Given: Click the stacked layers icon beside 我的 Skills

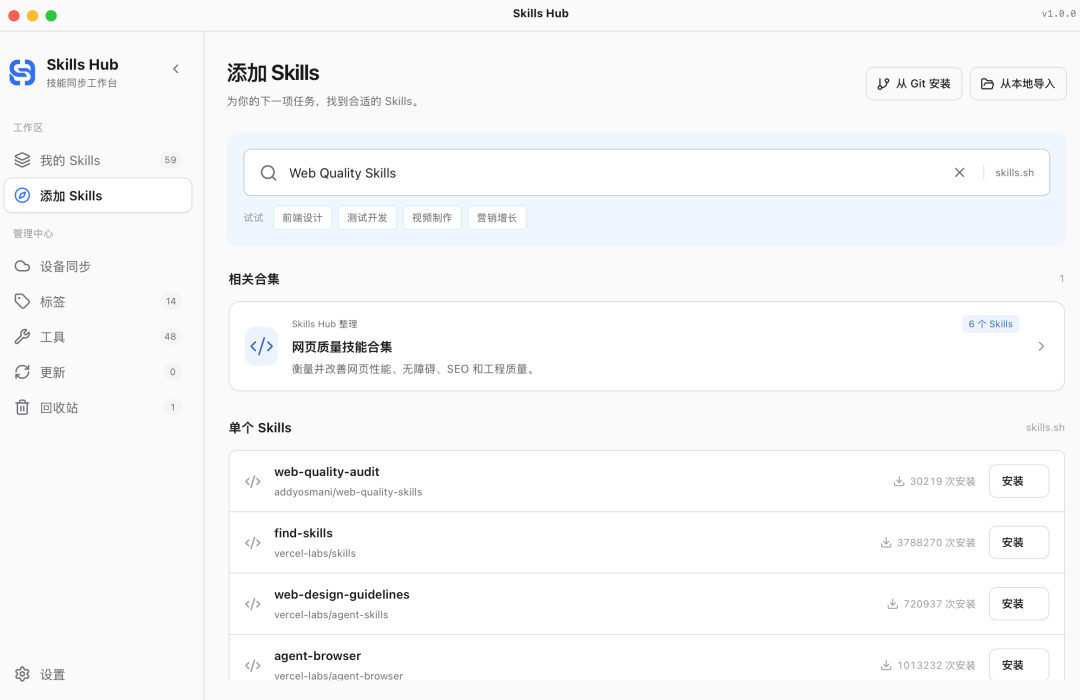Looking at the screenshot, I should pyautogui.click(x=22, y=160).
